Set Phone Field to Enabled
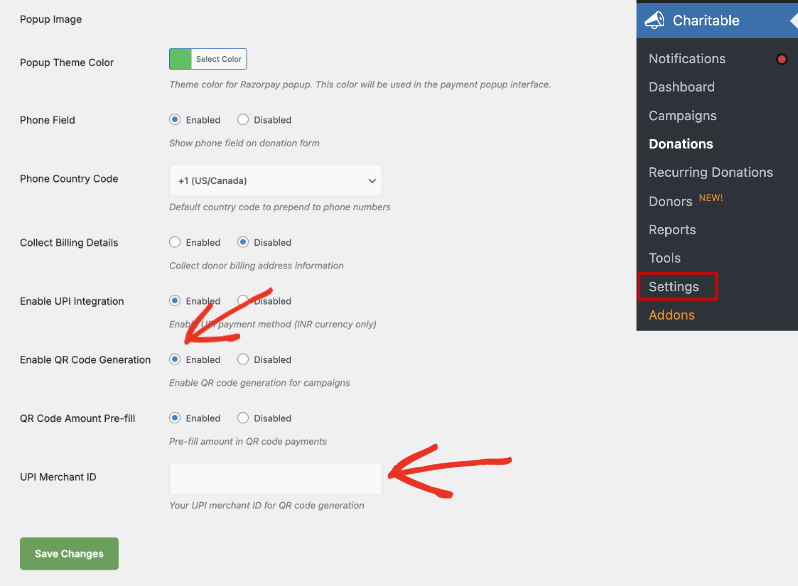 (175, 120)
